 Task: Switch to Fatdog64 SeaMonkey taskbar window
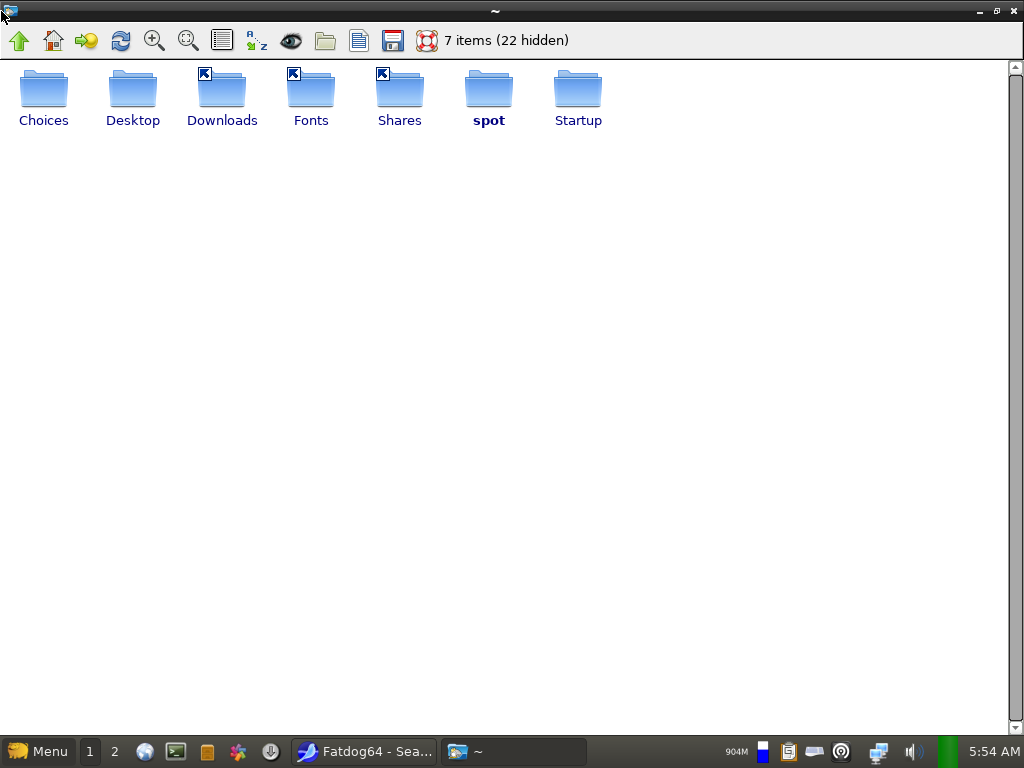coord(364,752)
